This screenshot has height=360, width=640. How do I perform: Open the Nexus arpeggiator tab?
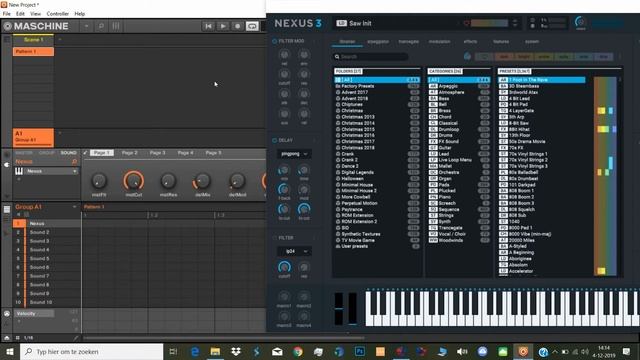point(378,42)
